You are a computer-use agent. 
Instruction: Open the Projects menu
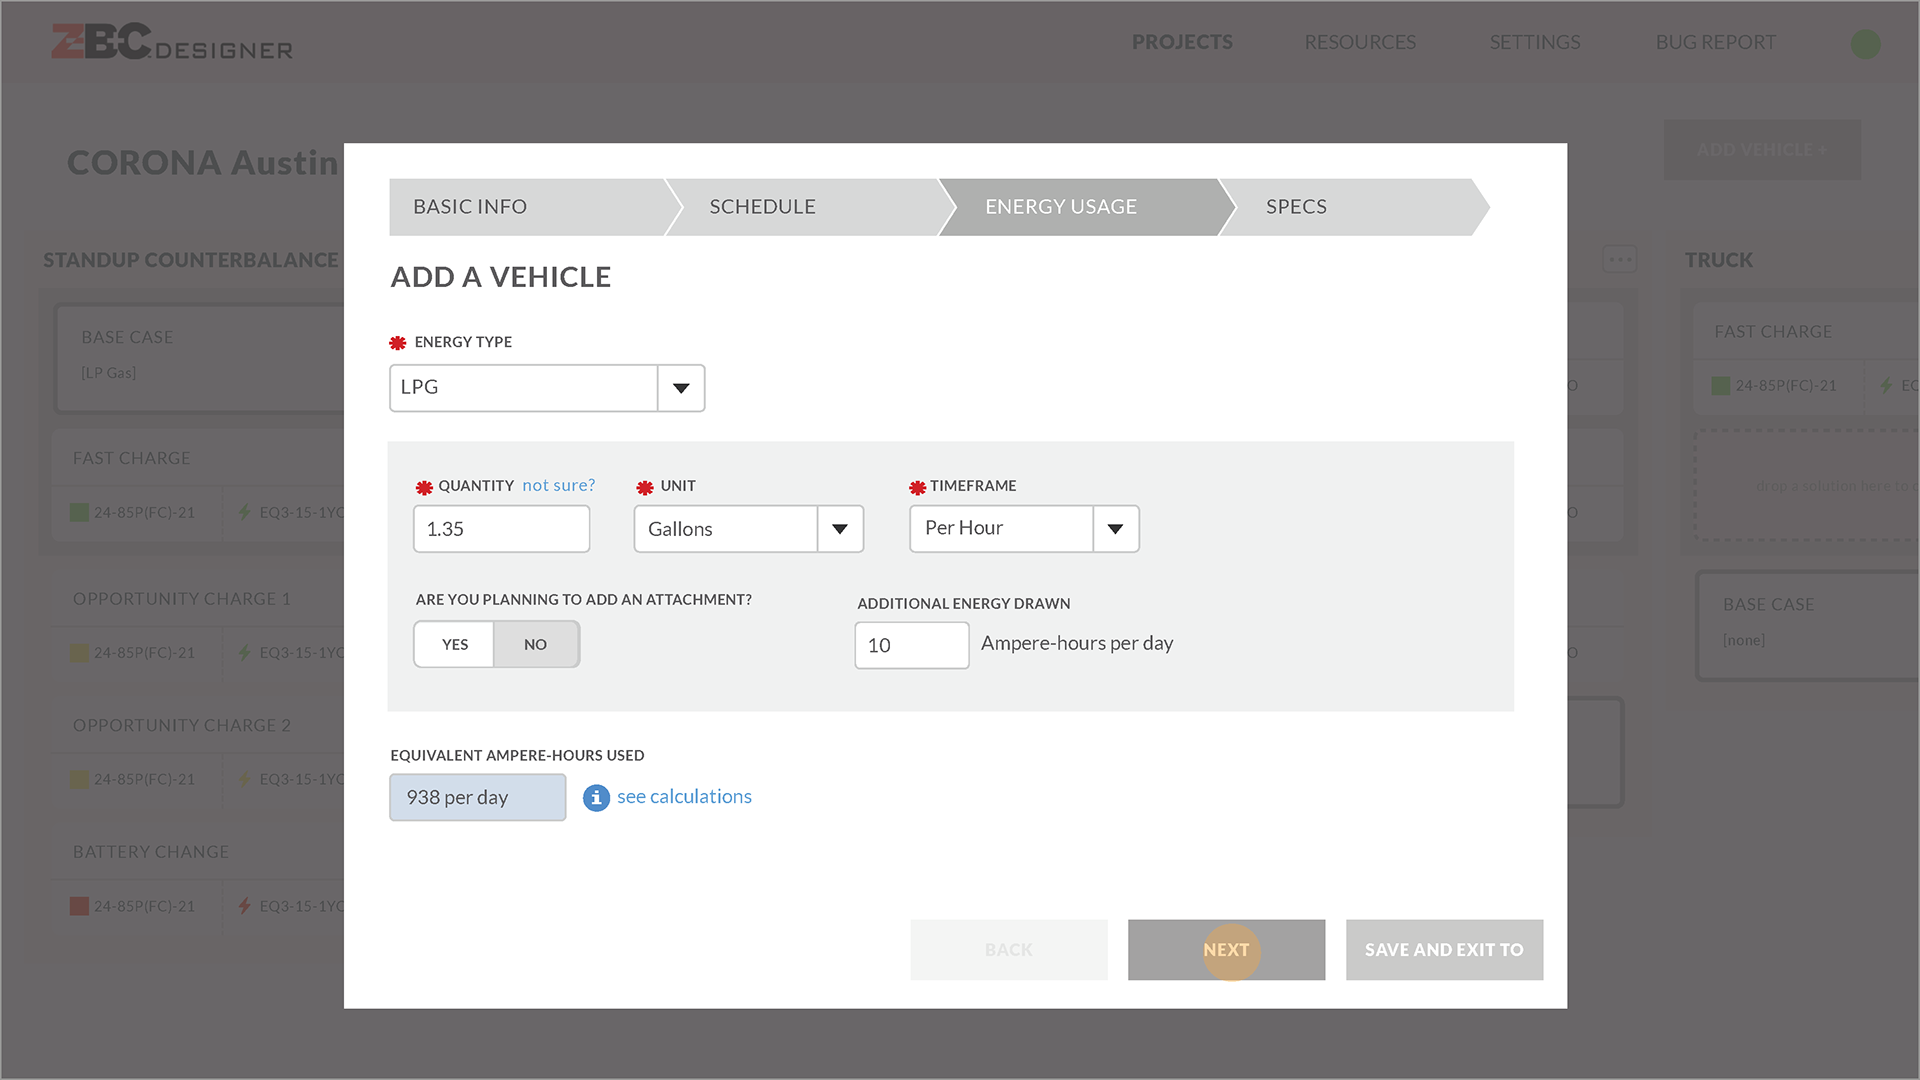tap(1182, 43)
